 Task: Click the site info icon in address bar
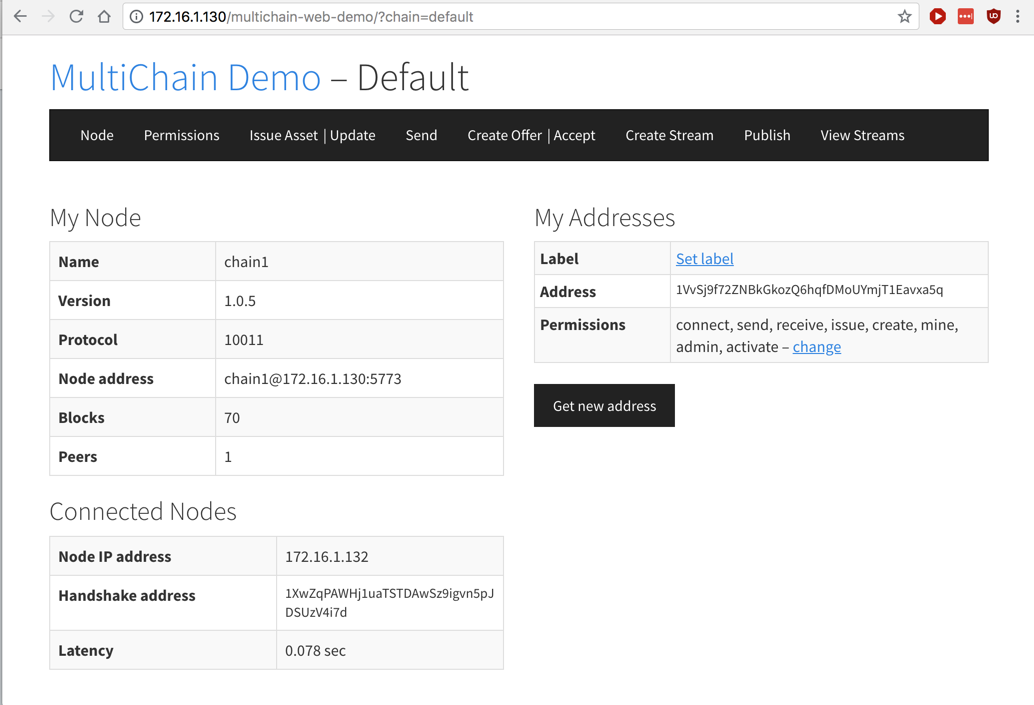(137, 17)
